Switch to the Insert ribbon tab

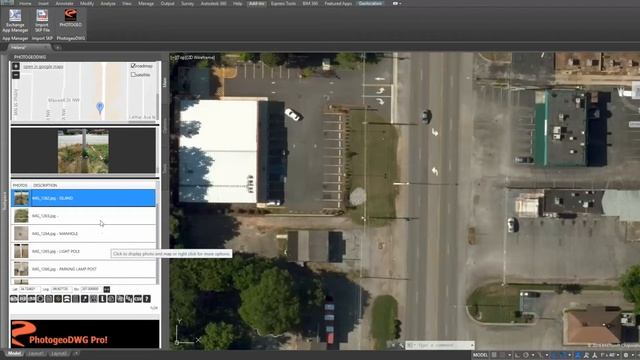pyautogui.click(x=43, y=3)
